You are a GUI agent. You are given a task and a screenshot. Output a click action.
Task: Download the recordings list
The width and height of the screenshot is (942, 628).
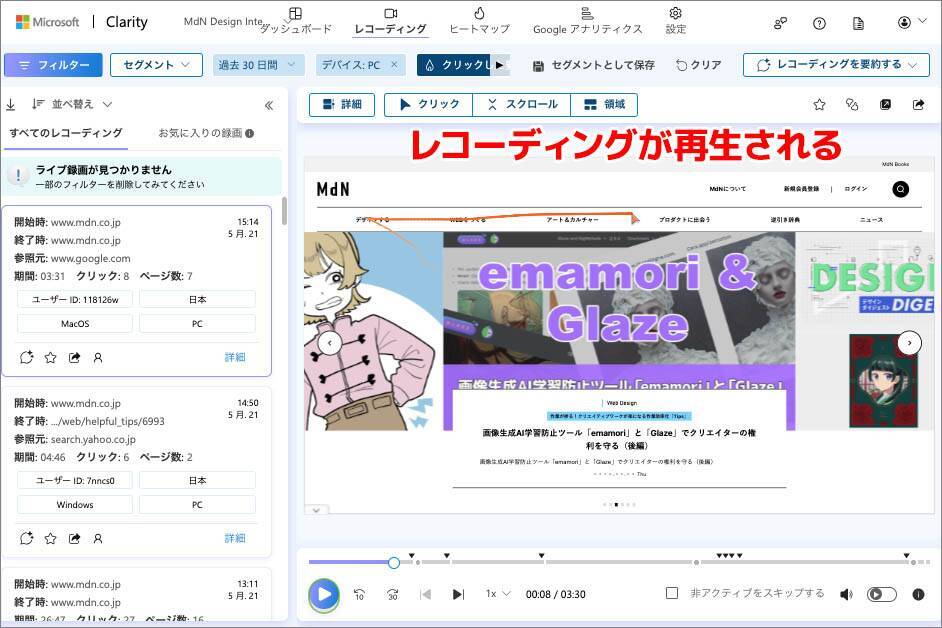pyautogui.click(x=11, y=104)
